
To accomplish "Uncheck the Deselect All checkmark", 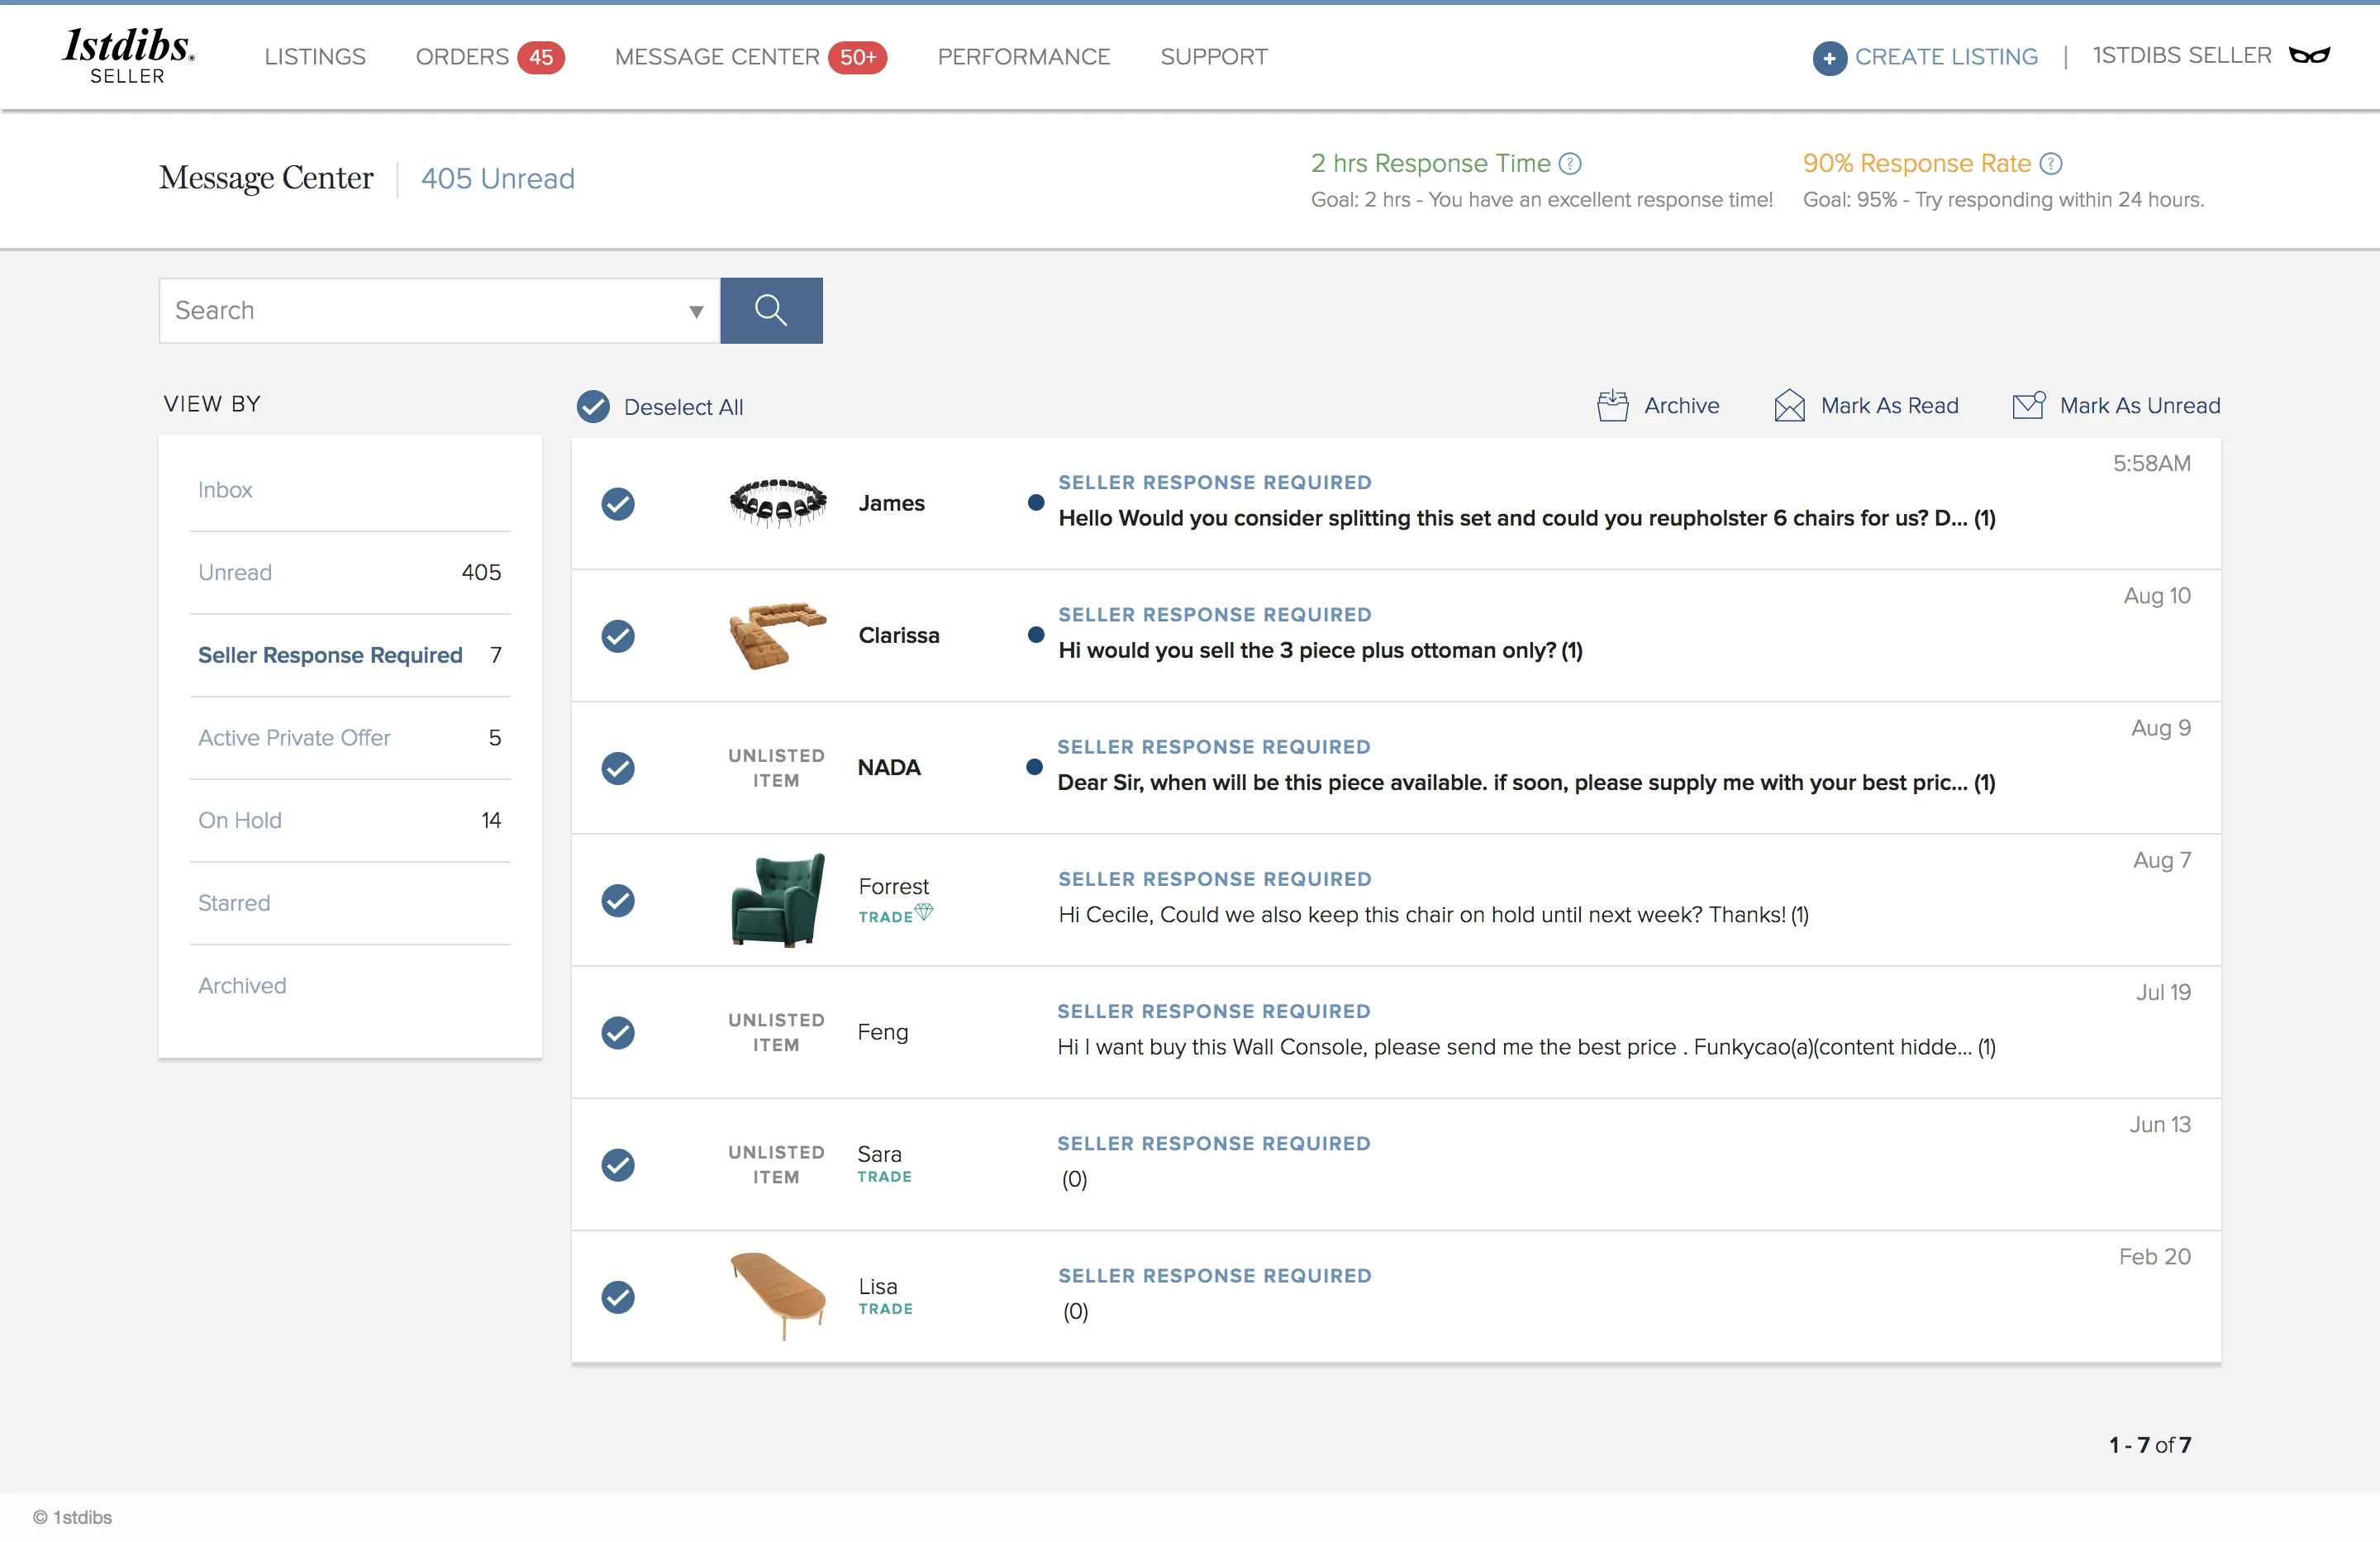I will [x=593, y=406].
